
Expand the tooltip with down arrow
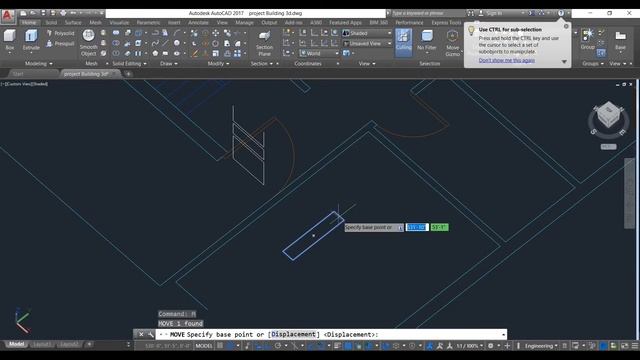564,62
